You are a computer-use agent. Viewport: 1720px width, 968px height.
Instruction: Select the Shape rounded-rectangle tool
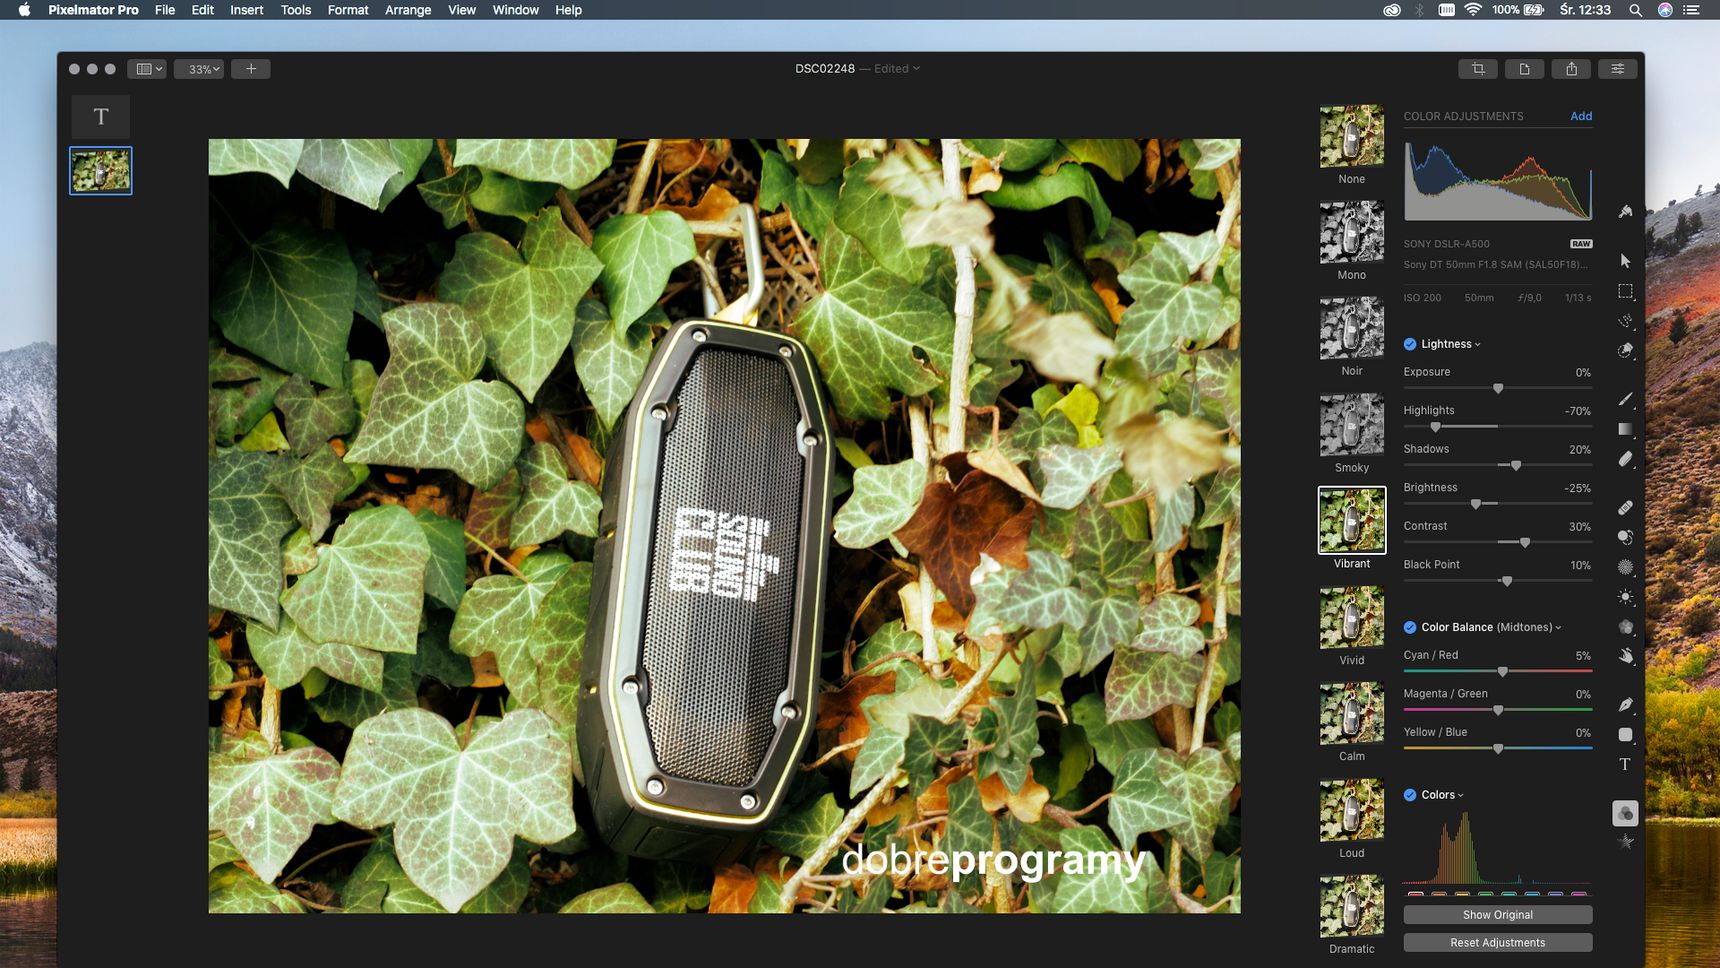point(1626,735)
